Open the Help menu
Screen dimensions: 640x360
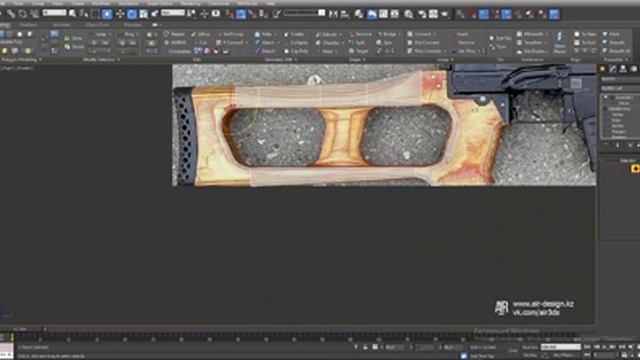pyautogui.click(x=270, y=4)
